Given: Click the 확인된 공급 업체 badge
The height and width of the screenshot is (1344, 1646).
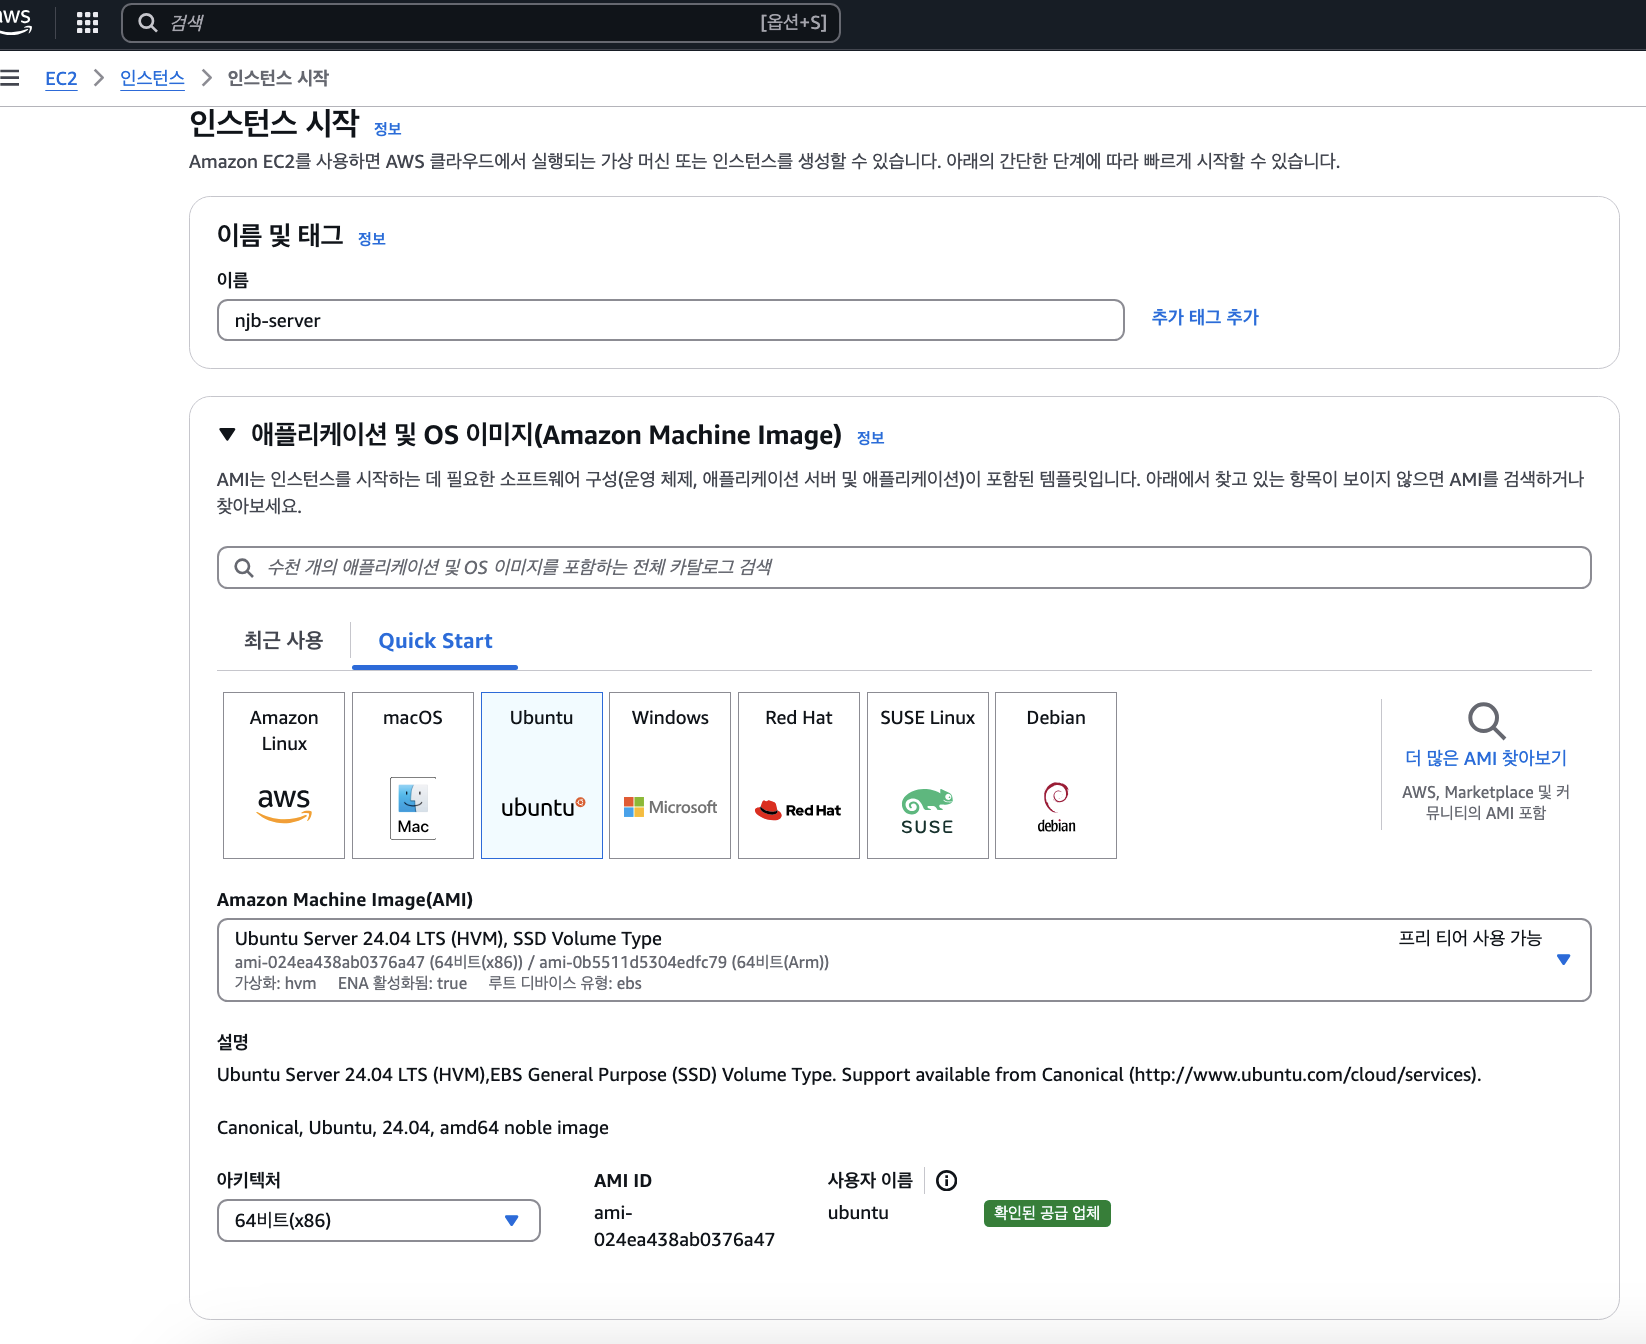Looking at the screenshot, I should click(1047, 1213).
